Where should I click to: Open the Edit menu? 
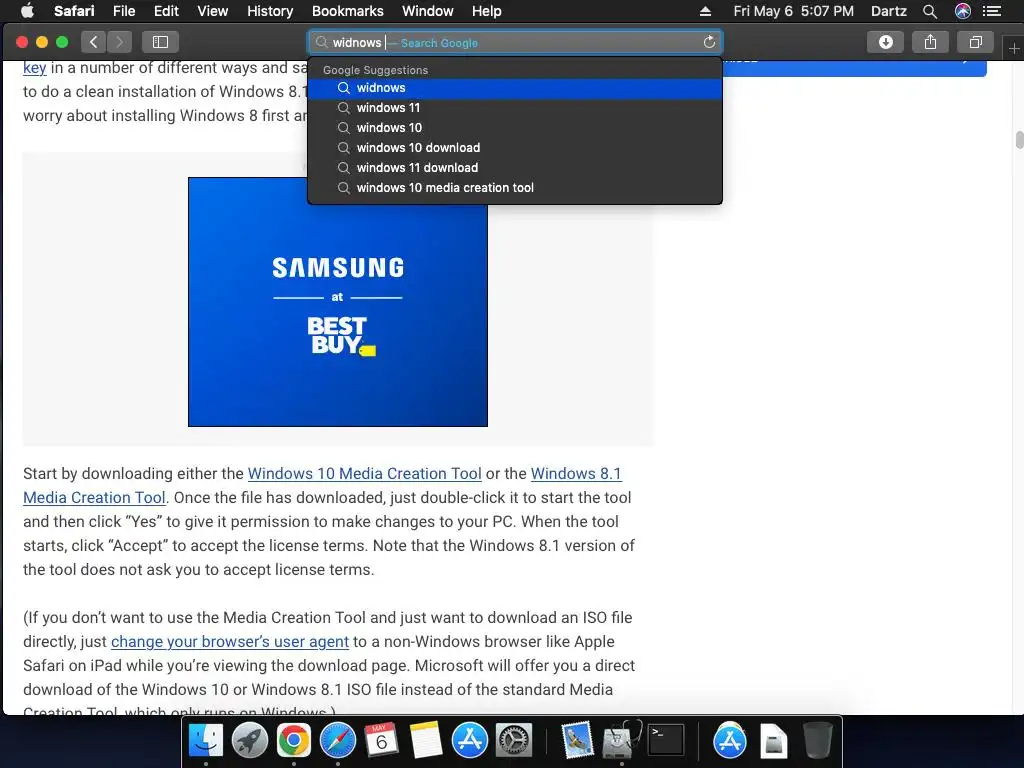click(166, 11)
